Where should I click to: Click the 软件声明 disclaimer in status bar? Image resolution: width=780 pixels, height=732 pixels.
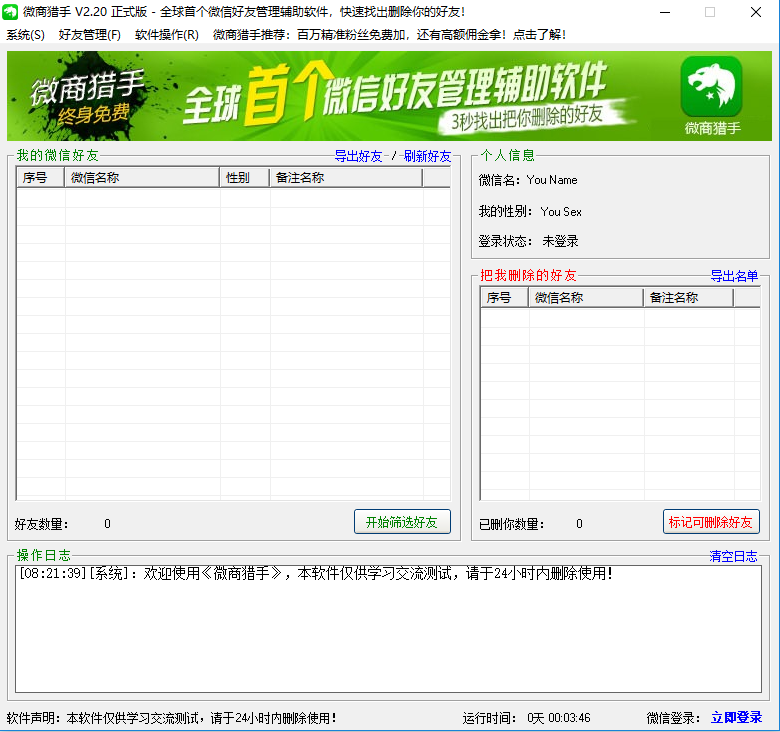click(172, 718)
